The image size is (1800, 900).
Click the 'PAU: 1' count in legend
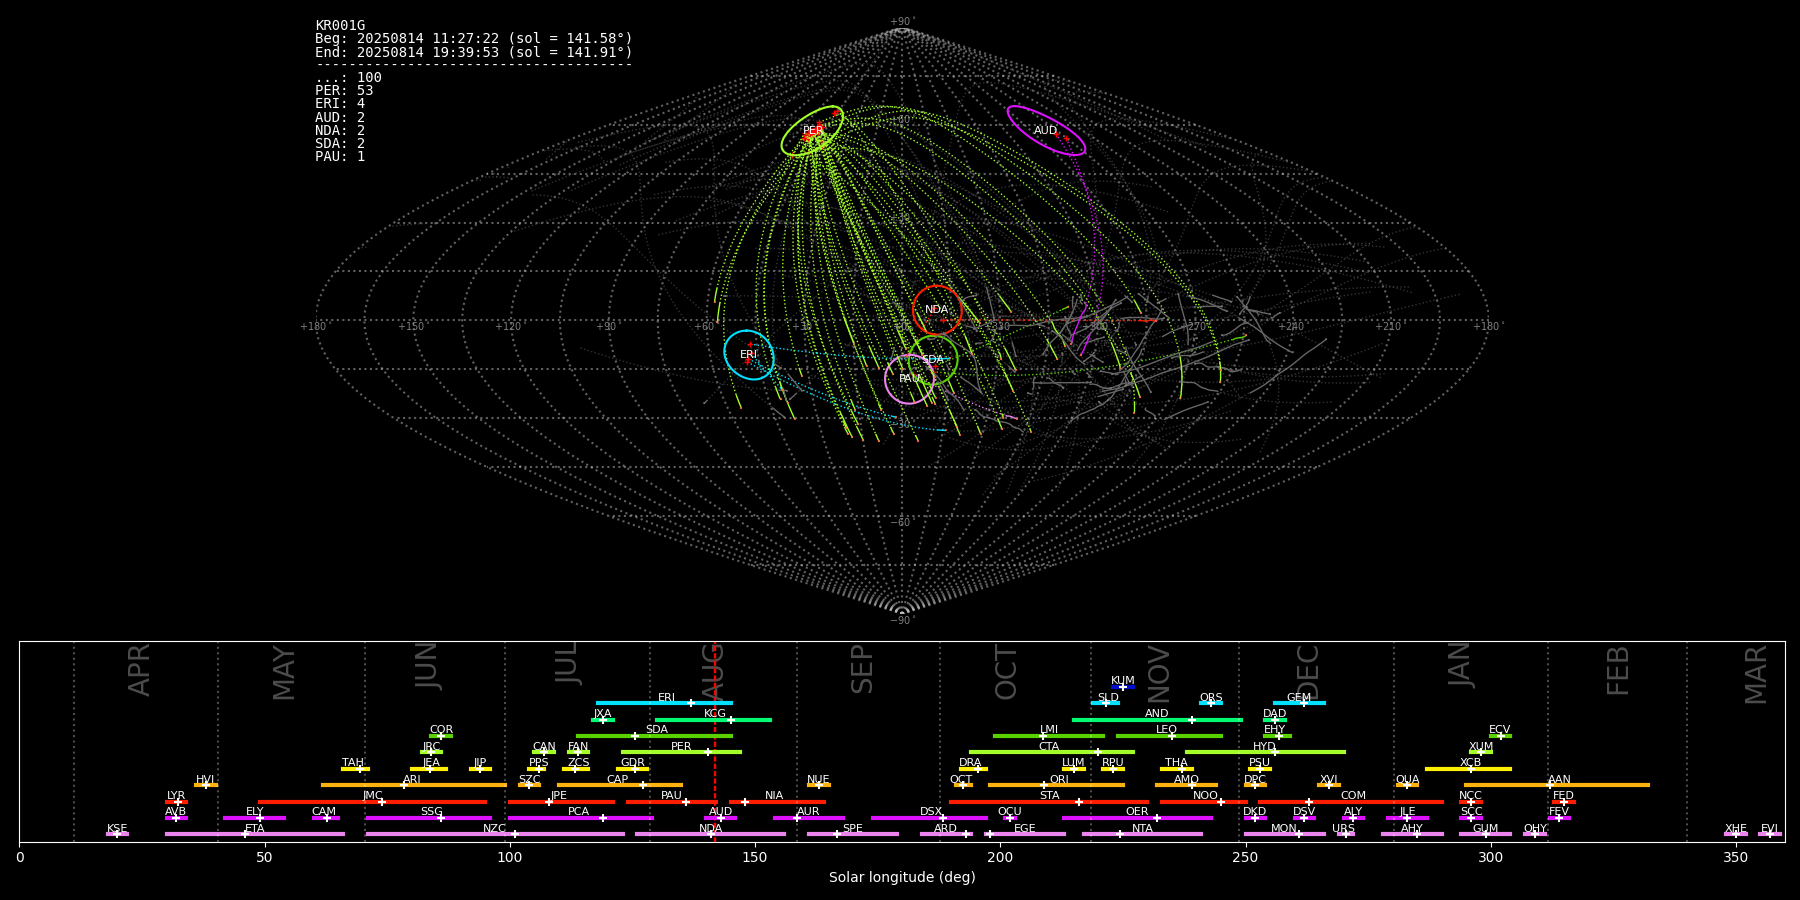point(340,156)
